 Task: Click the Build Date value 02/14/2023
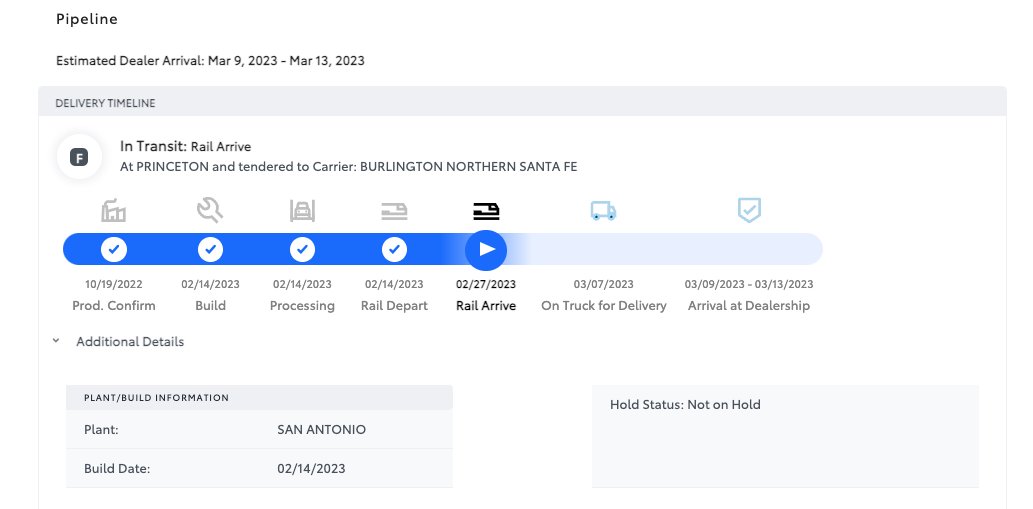tap(311, 469)
